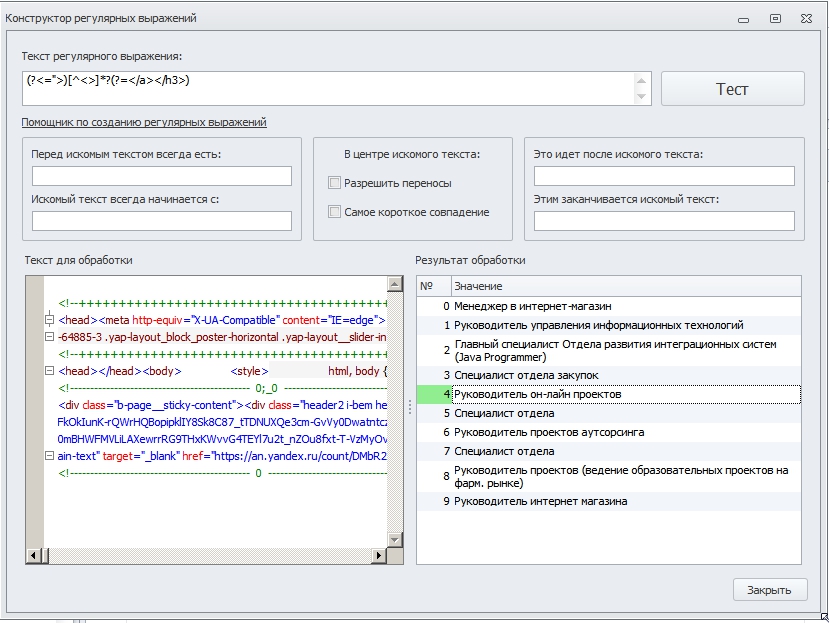Click the code line starting with '0mBHWFMVLiLAXewrr'
Image resolution: width=829 pixels, height=623 pixels.
(x=222, y=439)
